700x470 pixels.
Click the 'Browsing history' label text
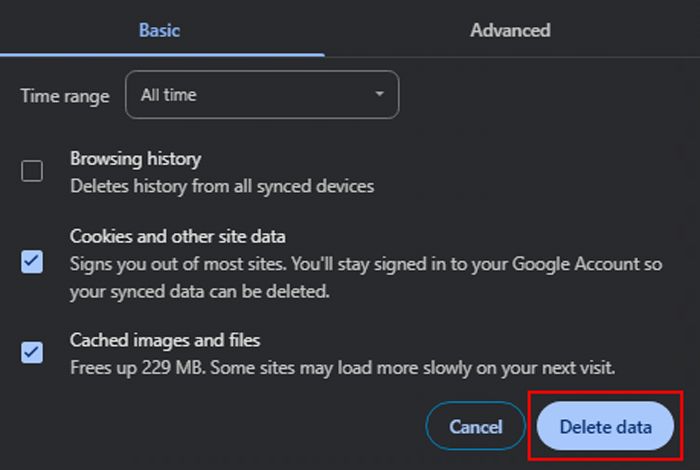(x=135, y=159)
